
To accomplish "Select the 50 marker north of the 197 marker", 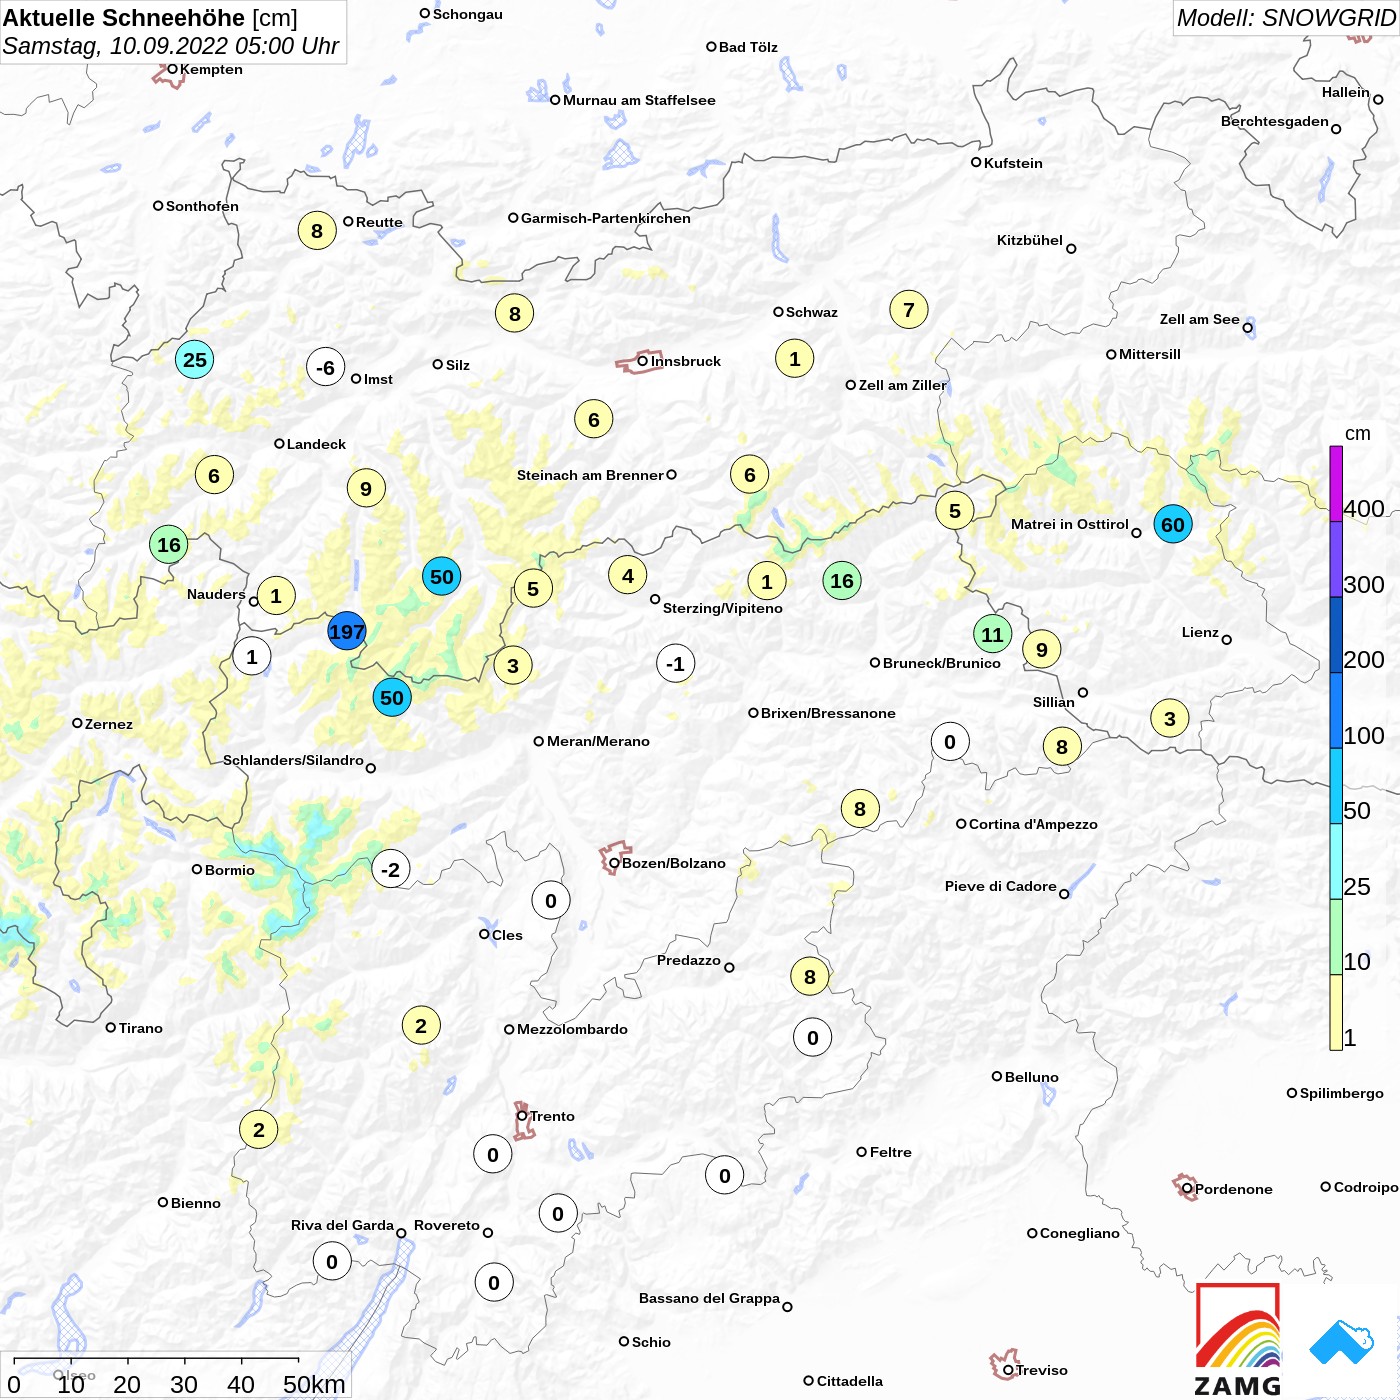I will (x=442, y=576).
